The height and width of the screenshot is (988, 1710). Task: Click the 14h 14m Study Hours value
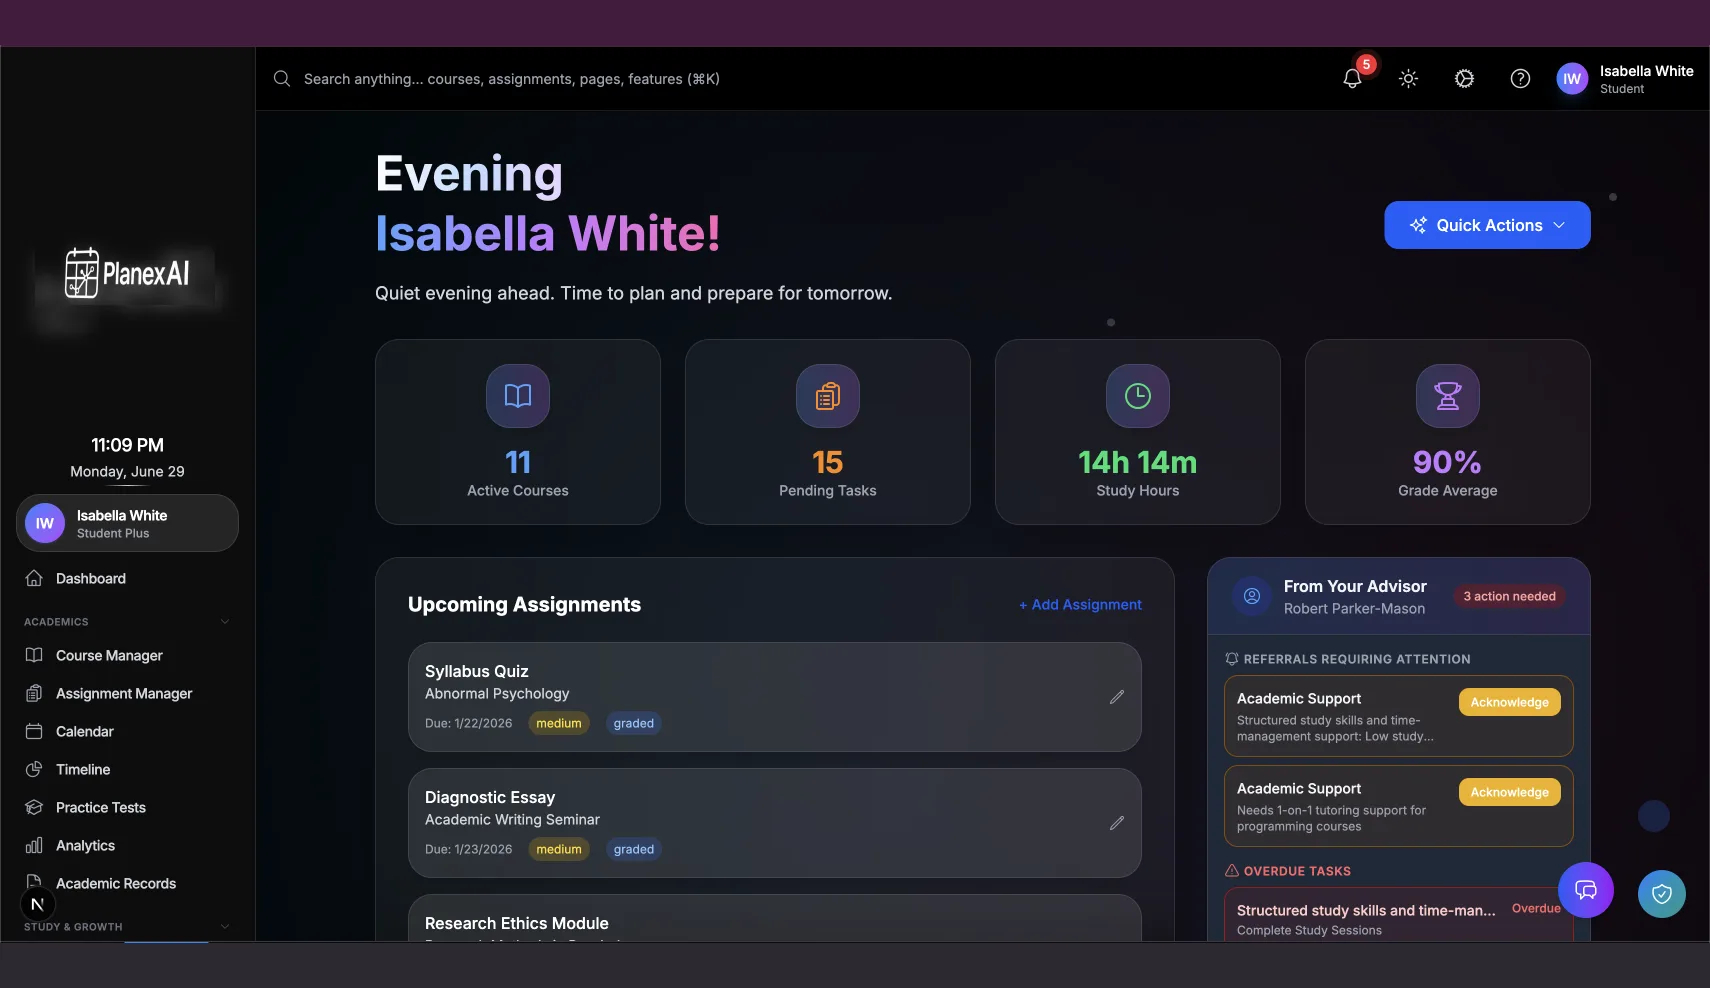click(1138, 462)
